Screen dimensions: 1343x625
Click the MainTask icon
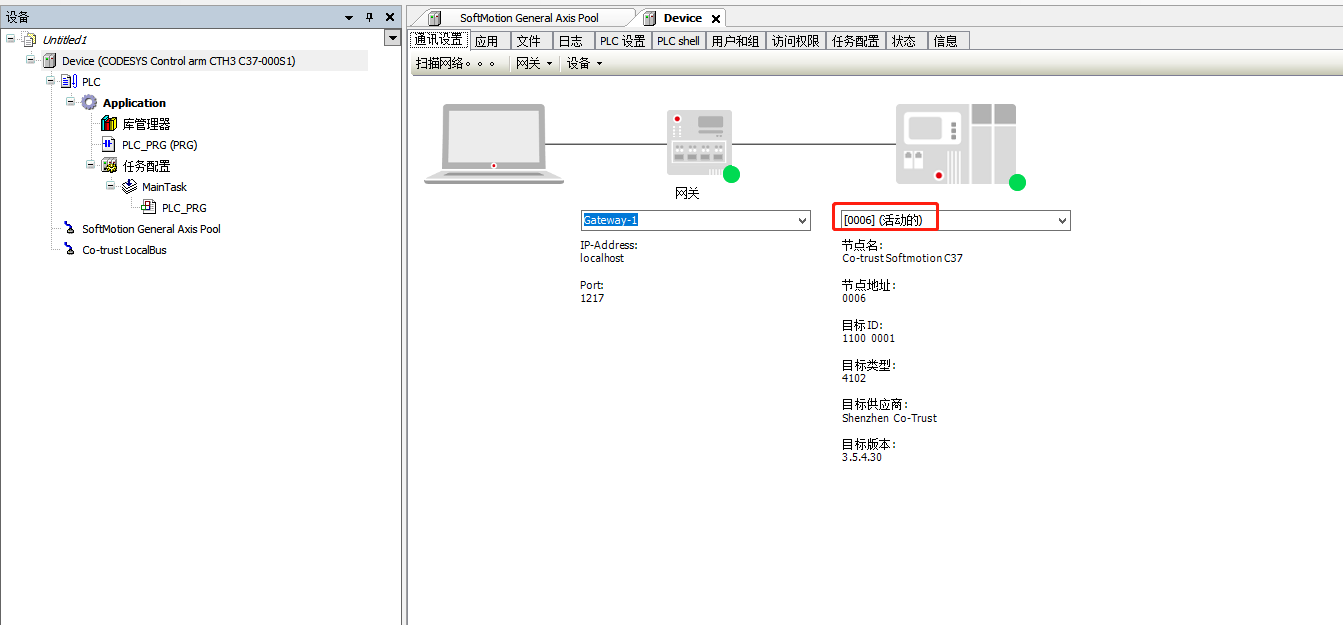(x=129, y=187)
